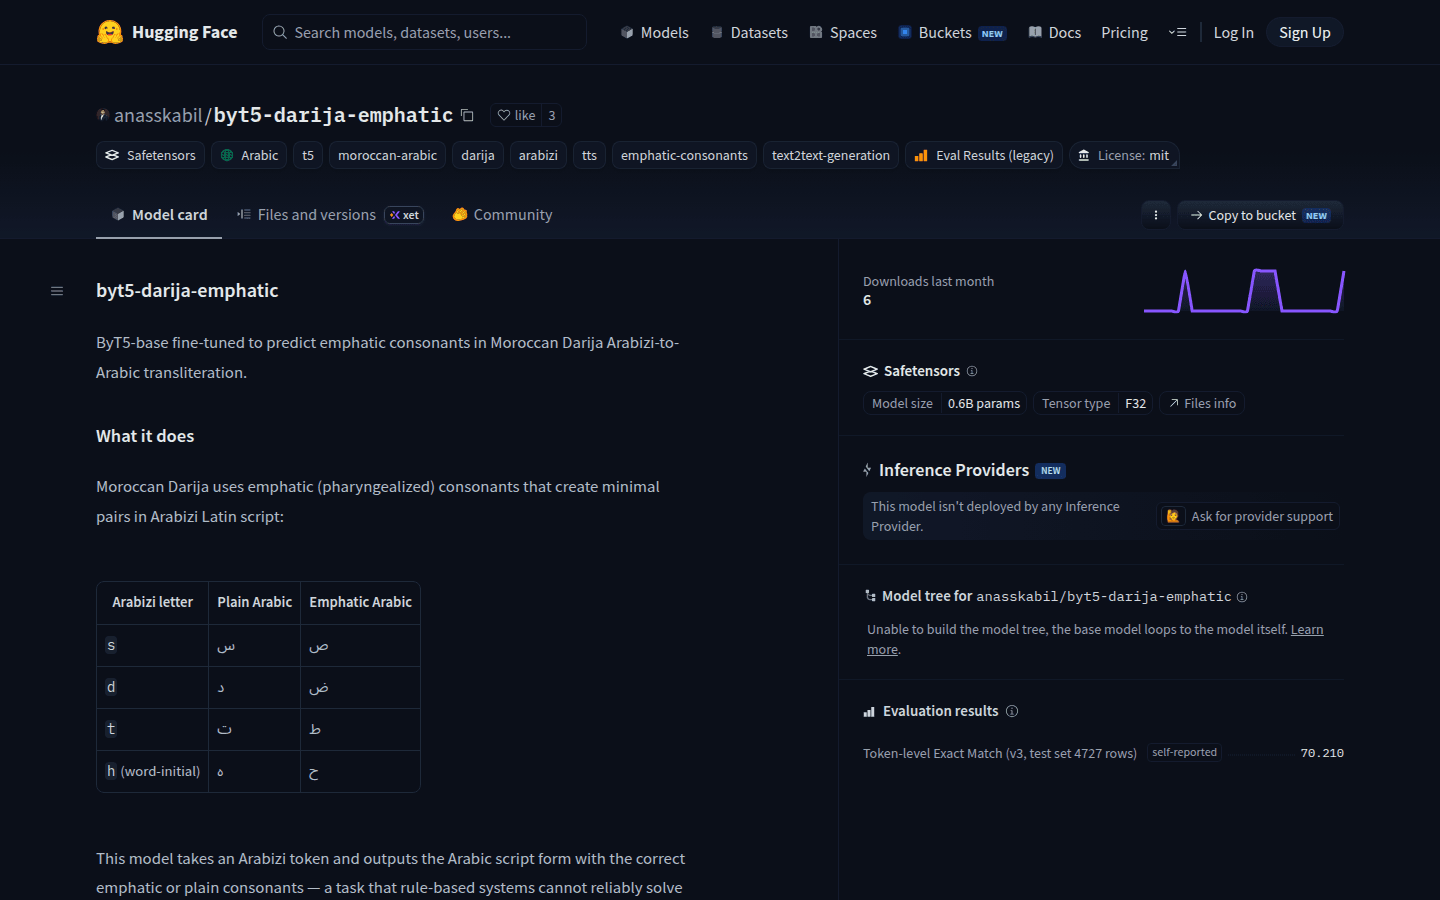Click Ask for provider support
This screenshot has height=900, width=1440.
1249,516
